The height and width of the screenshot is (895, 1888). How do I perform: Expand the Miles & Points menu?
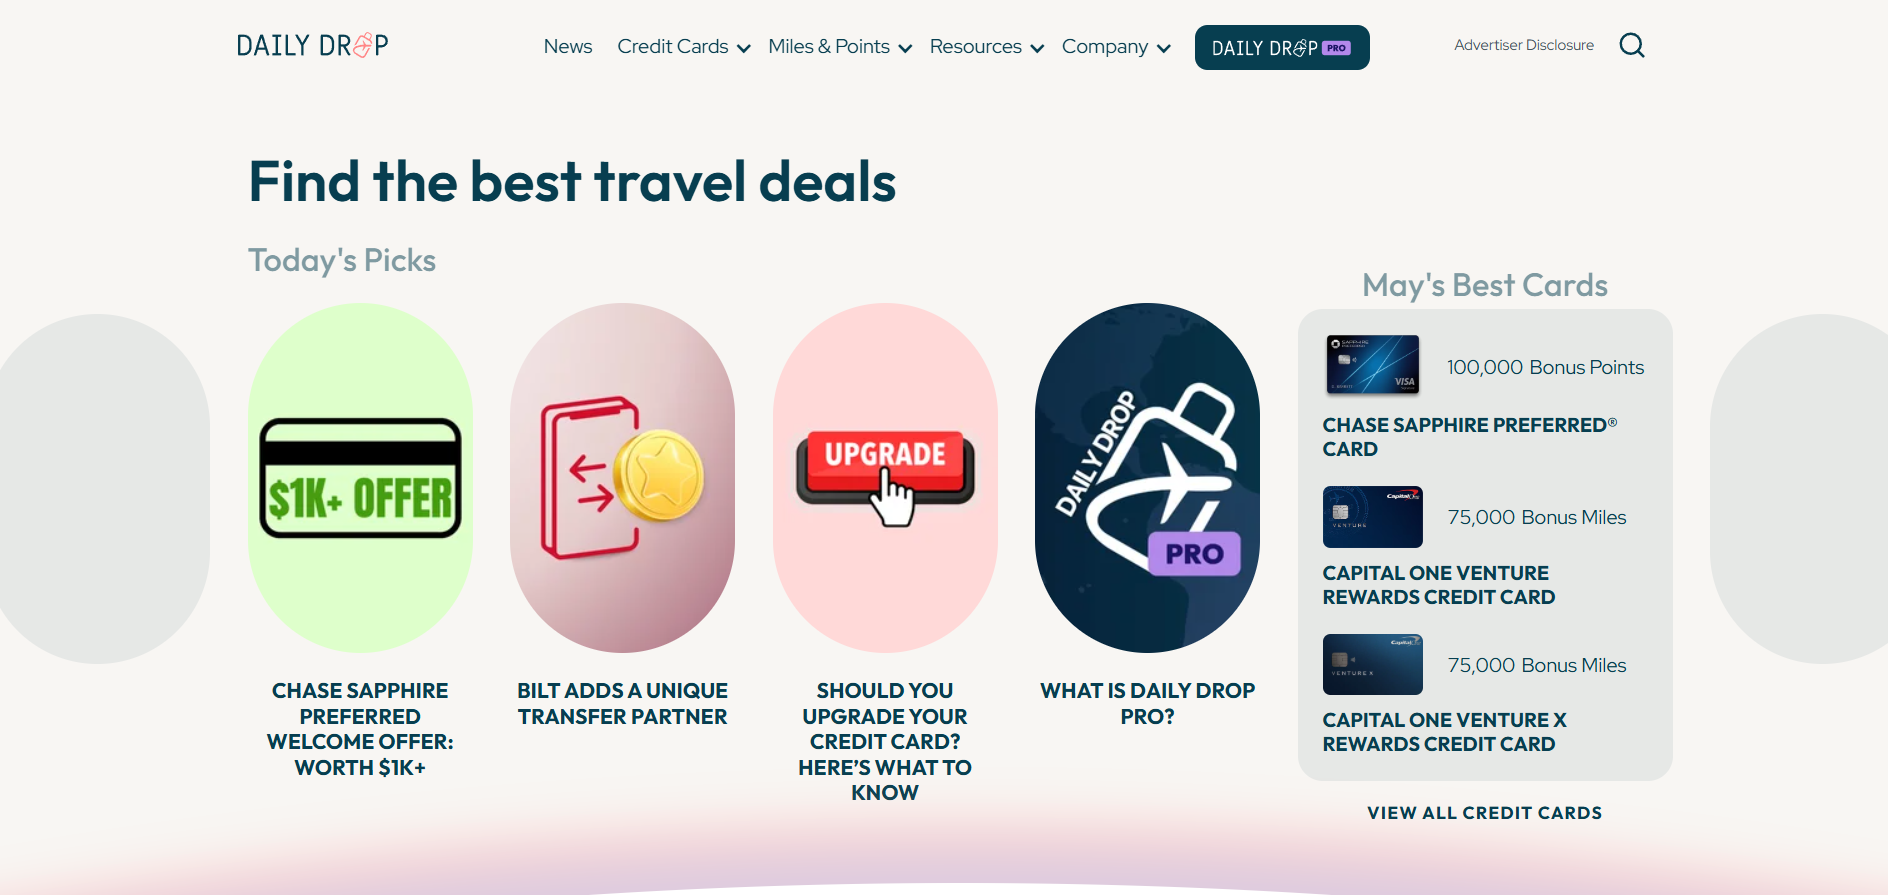pyautogui.click(x=840, y=47)
